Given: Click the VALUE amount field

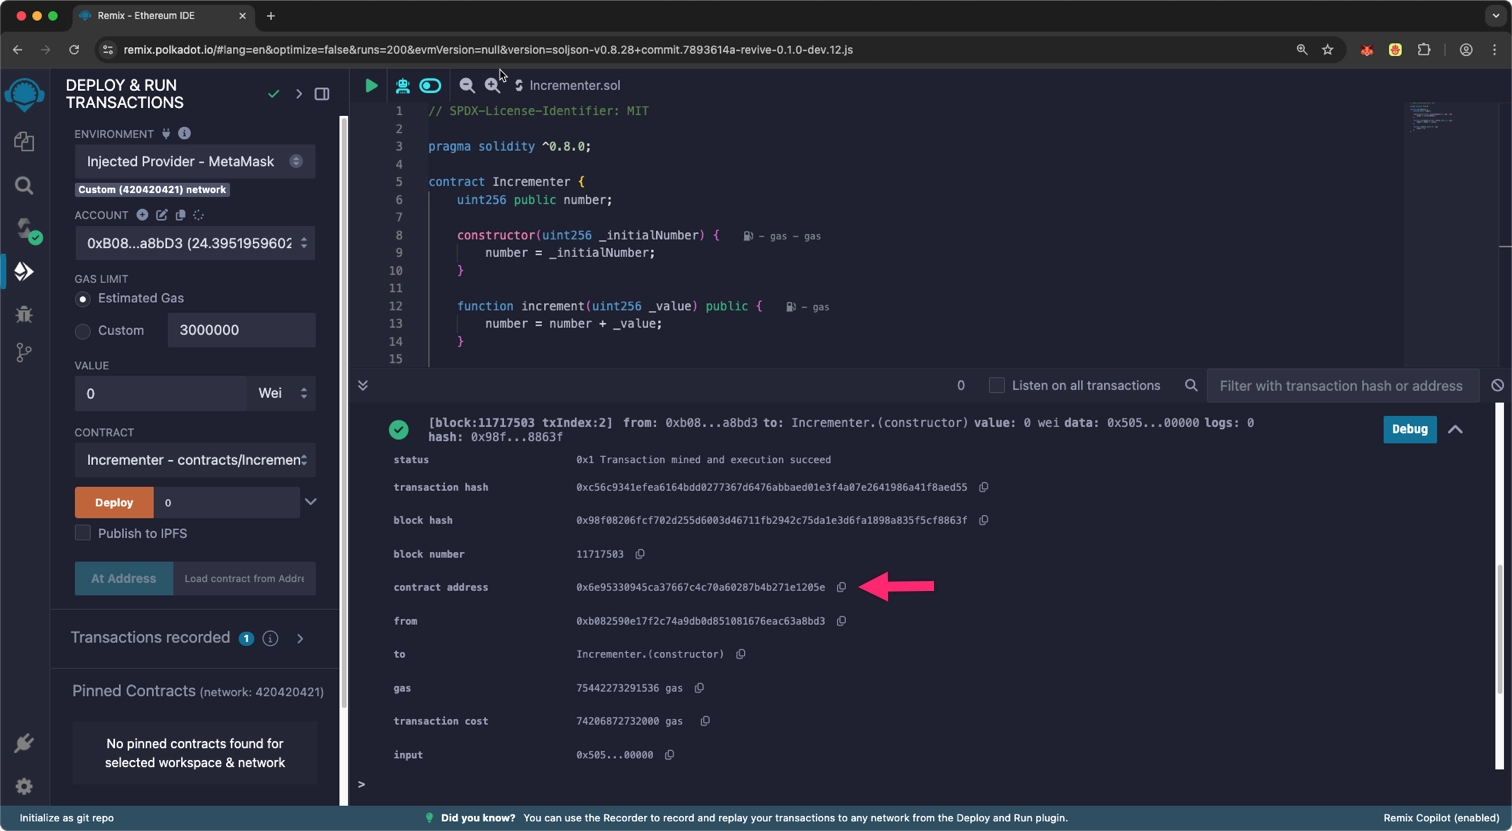Looking at the screenshot, I should 160,393.
